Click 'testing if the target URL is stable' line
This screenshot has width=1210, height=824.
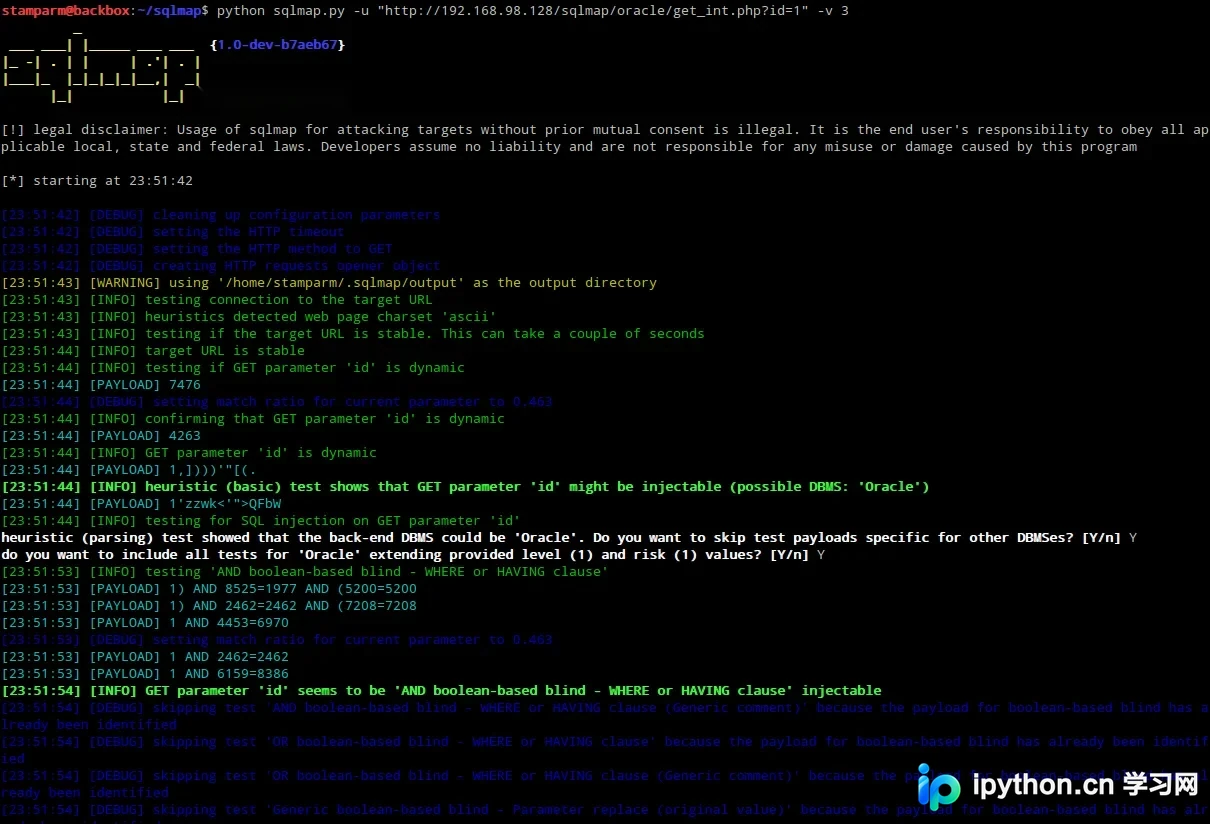click(353, 334)
